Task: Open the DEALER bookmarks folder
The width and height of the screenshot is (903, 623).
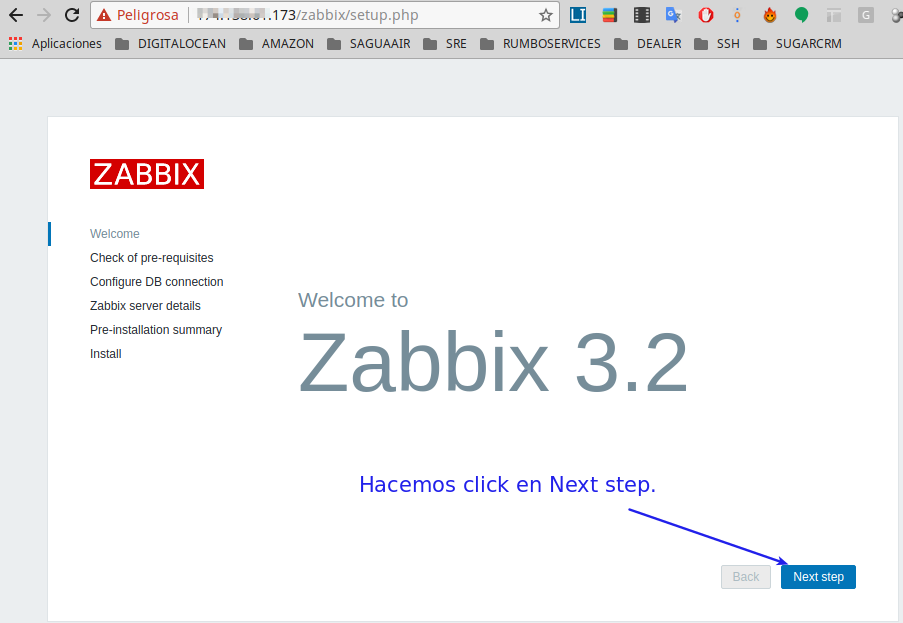Action: [x=648, y=44]
